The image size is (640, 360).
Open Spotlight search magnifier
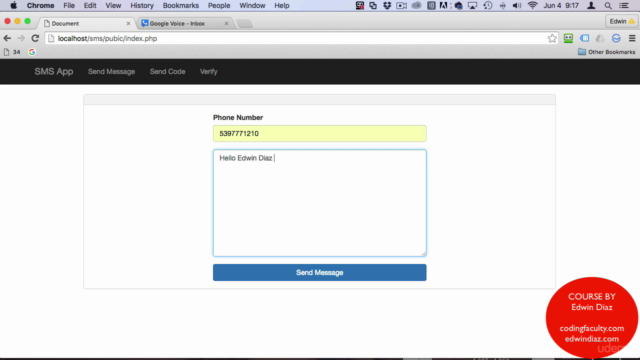pyautogui.click(x=608, y=5)
